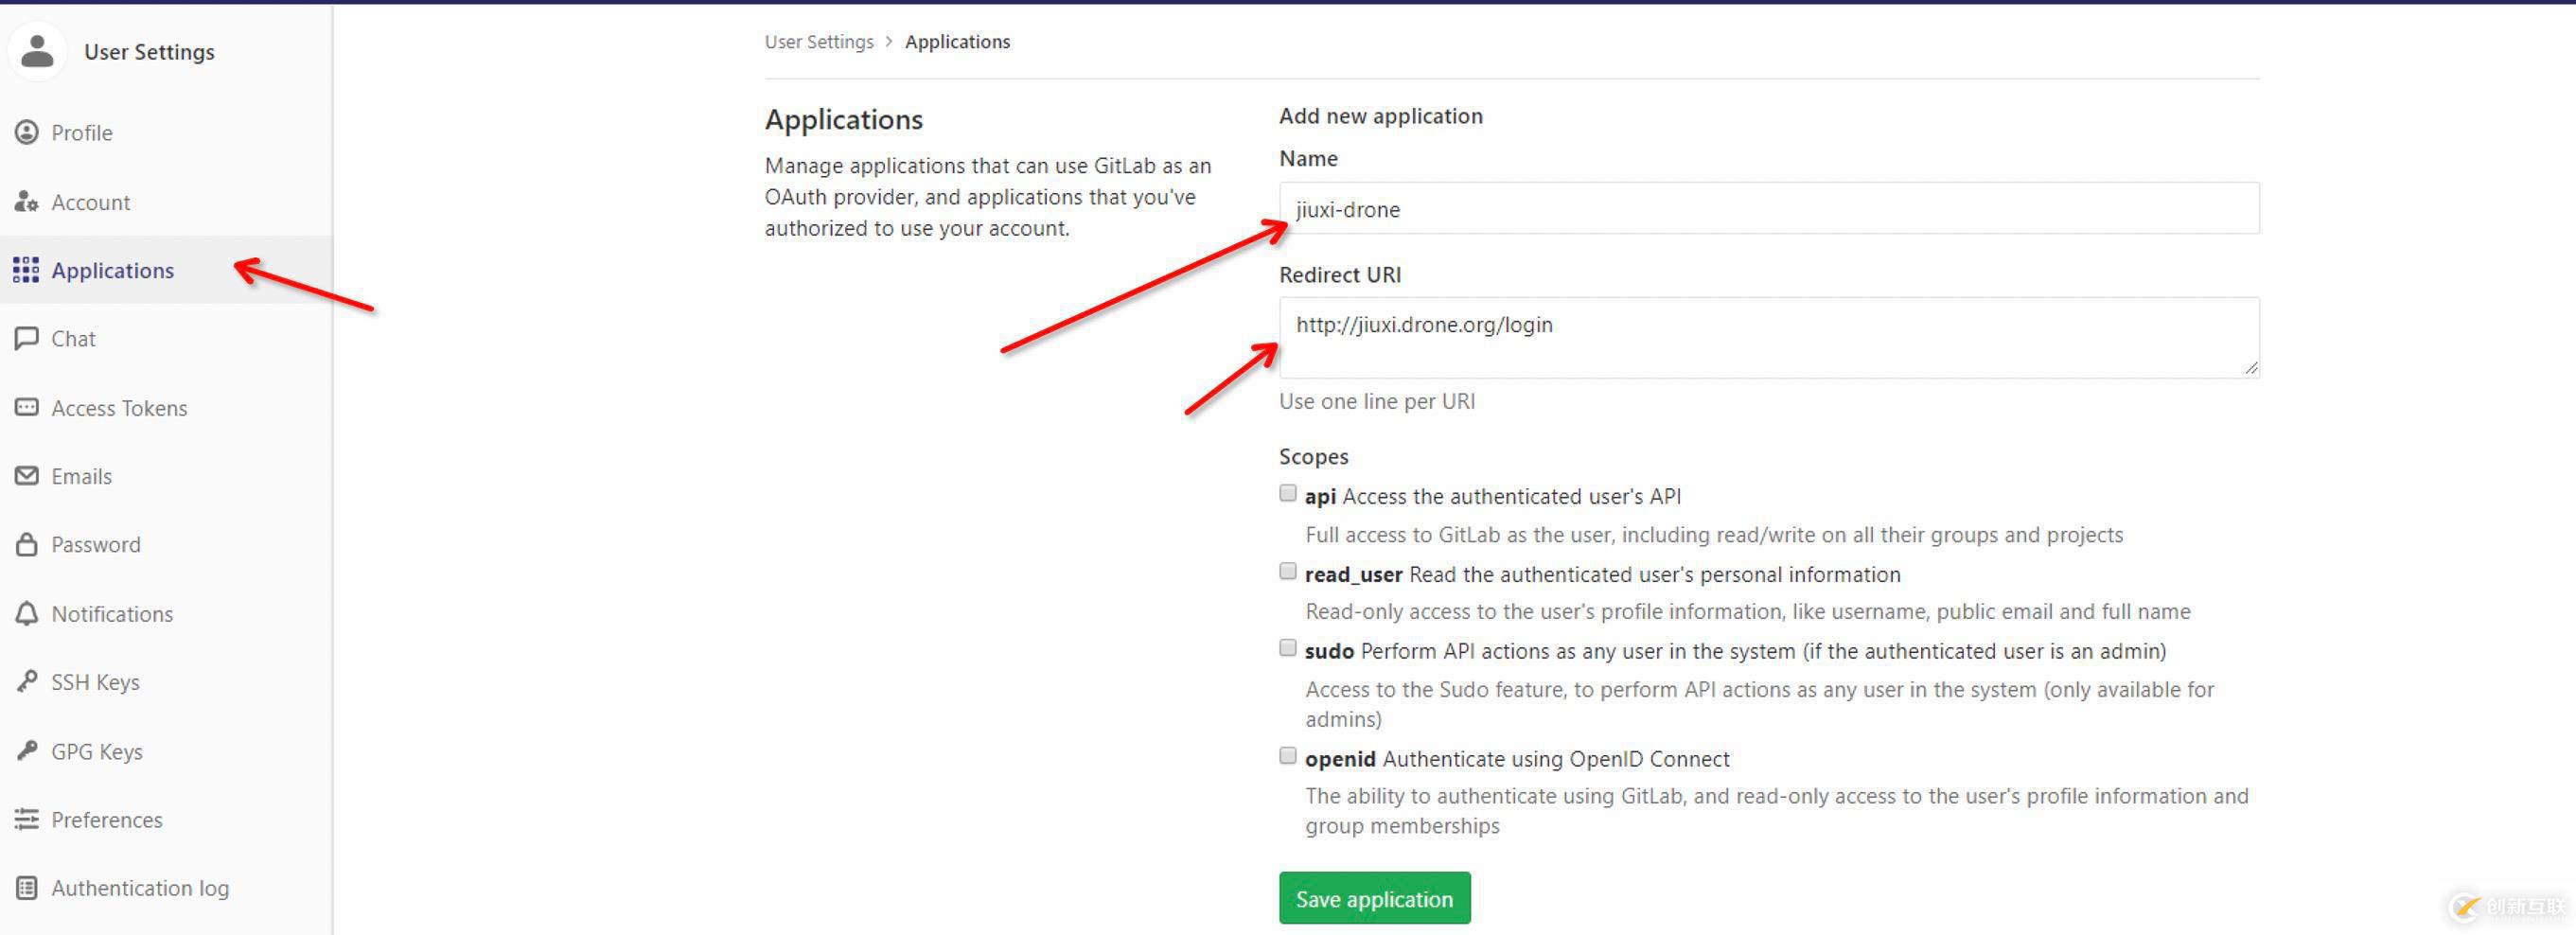Focus the application Name input field
The image size is (2576, 935).
pos(1768,209)
